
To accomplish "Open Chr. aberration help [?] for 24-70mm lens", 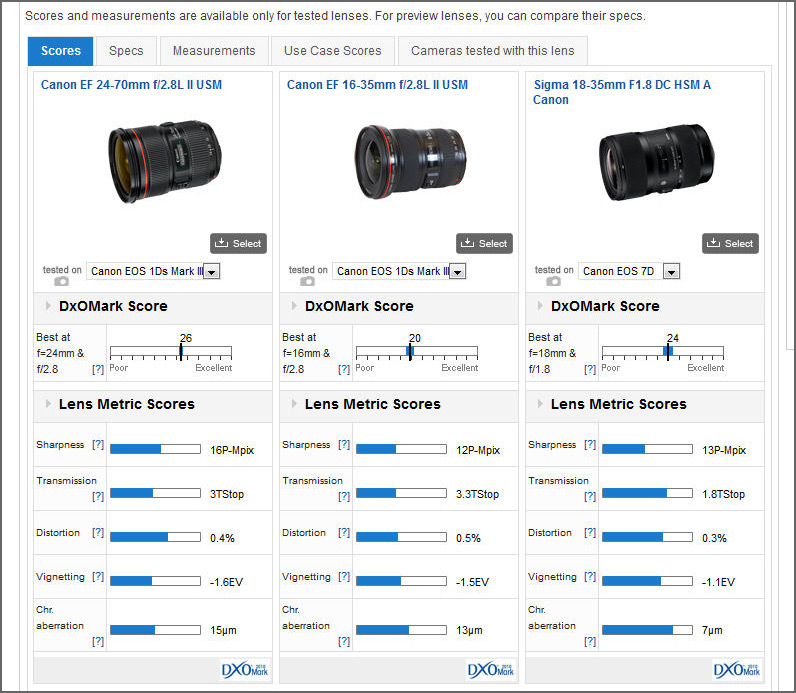I will 98,641.
